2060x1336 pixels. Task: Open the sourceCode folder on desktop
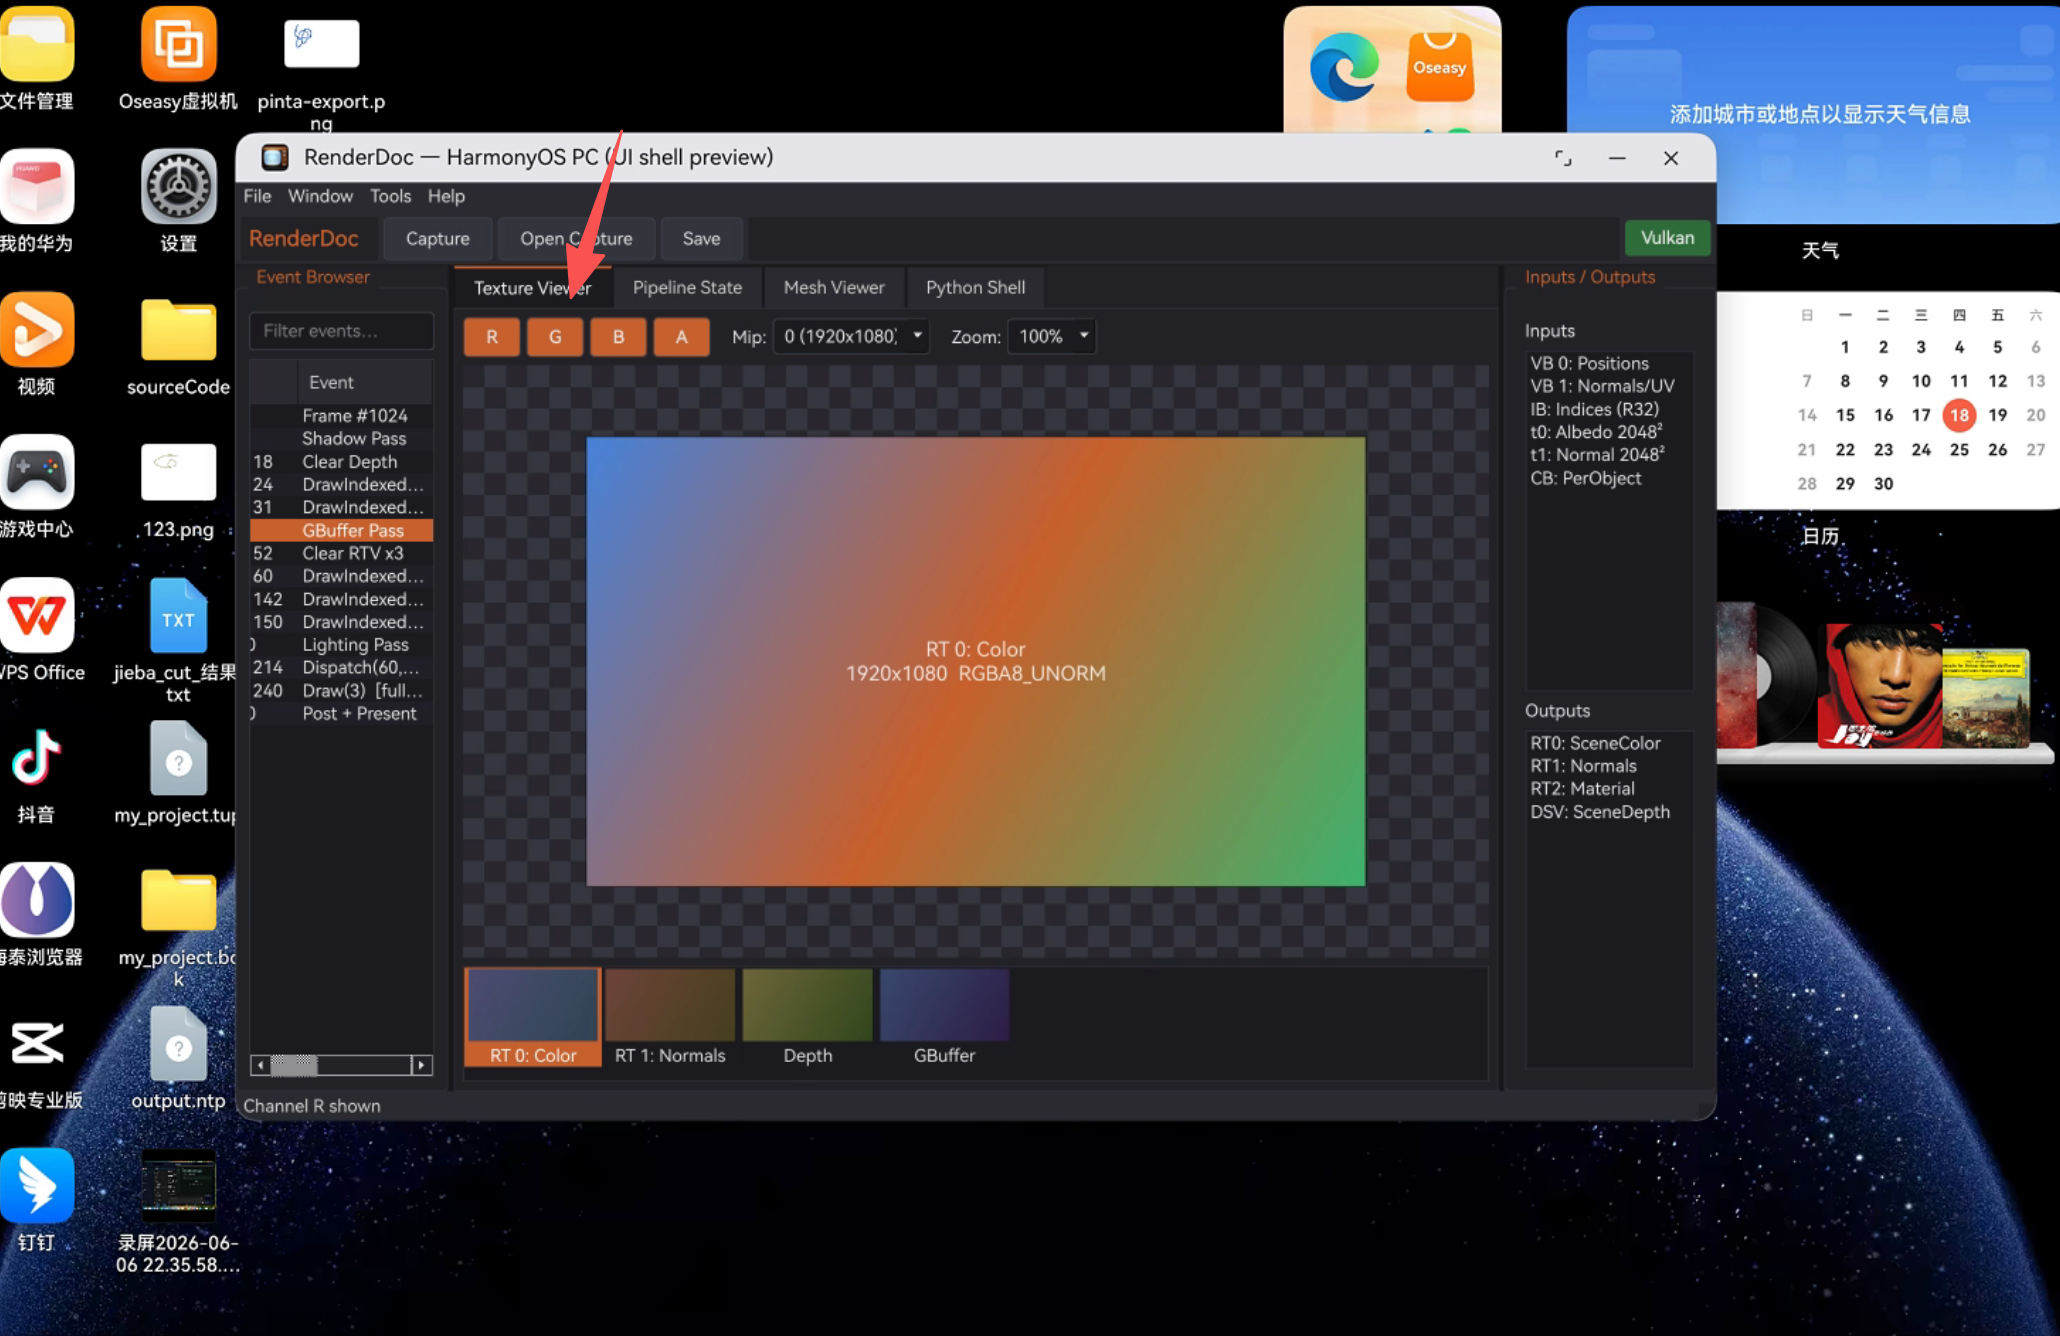178,330
